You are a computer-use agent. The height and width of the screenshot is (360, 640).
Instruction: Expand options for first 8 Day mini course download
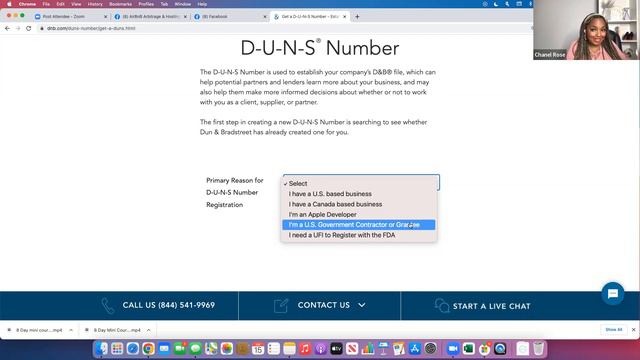[71, 330]
